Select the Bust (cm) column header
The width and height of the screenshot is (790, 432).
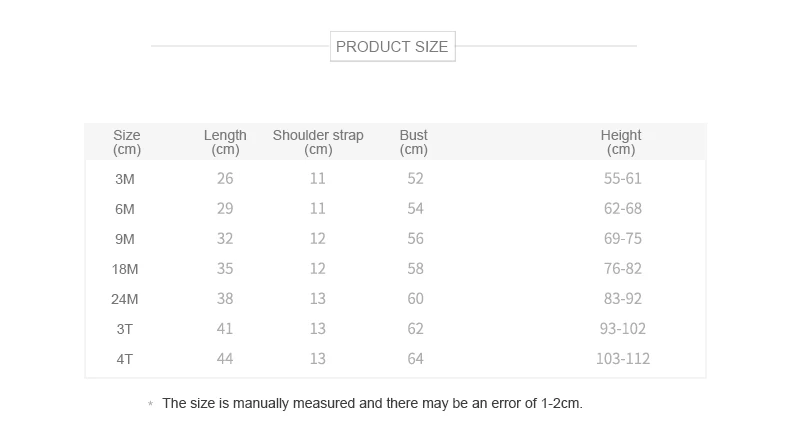pos(413,142)
